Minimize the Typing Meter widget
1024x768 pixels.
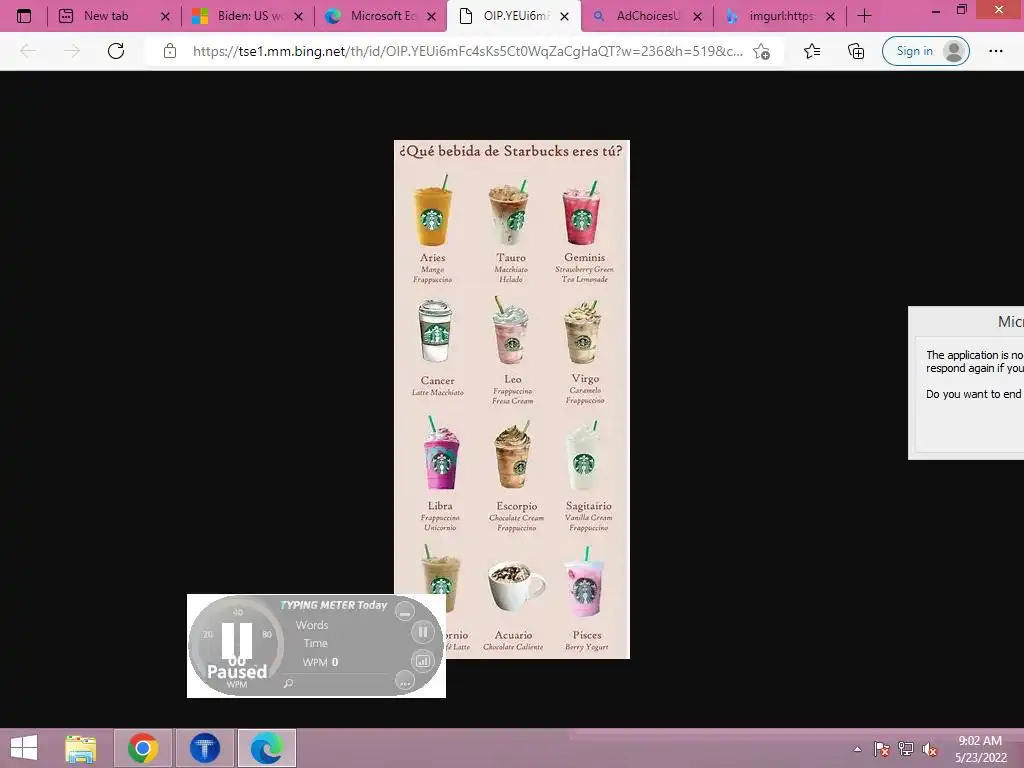pos(405,613)
